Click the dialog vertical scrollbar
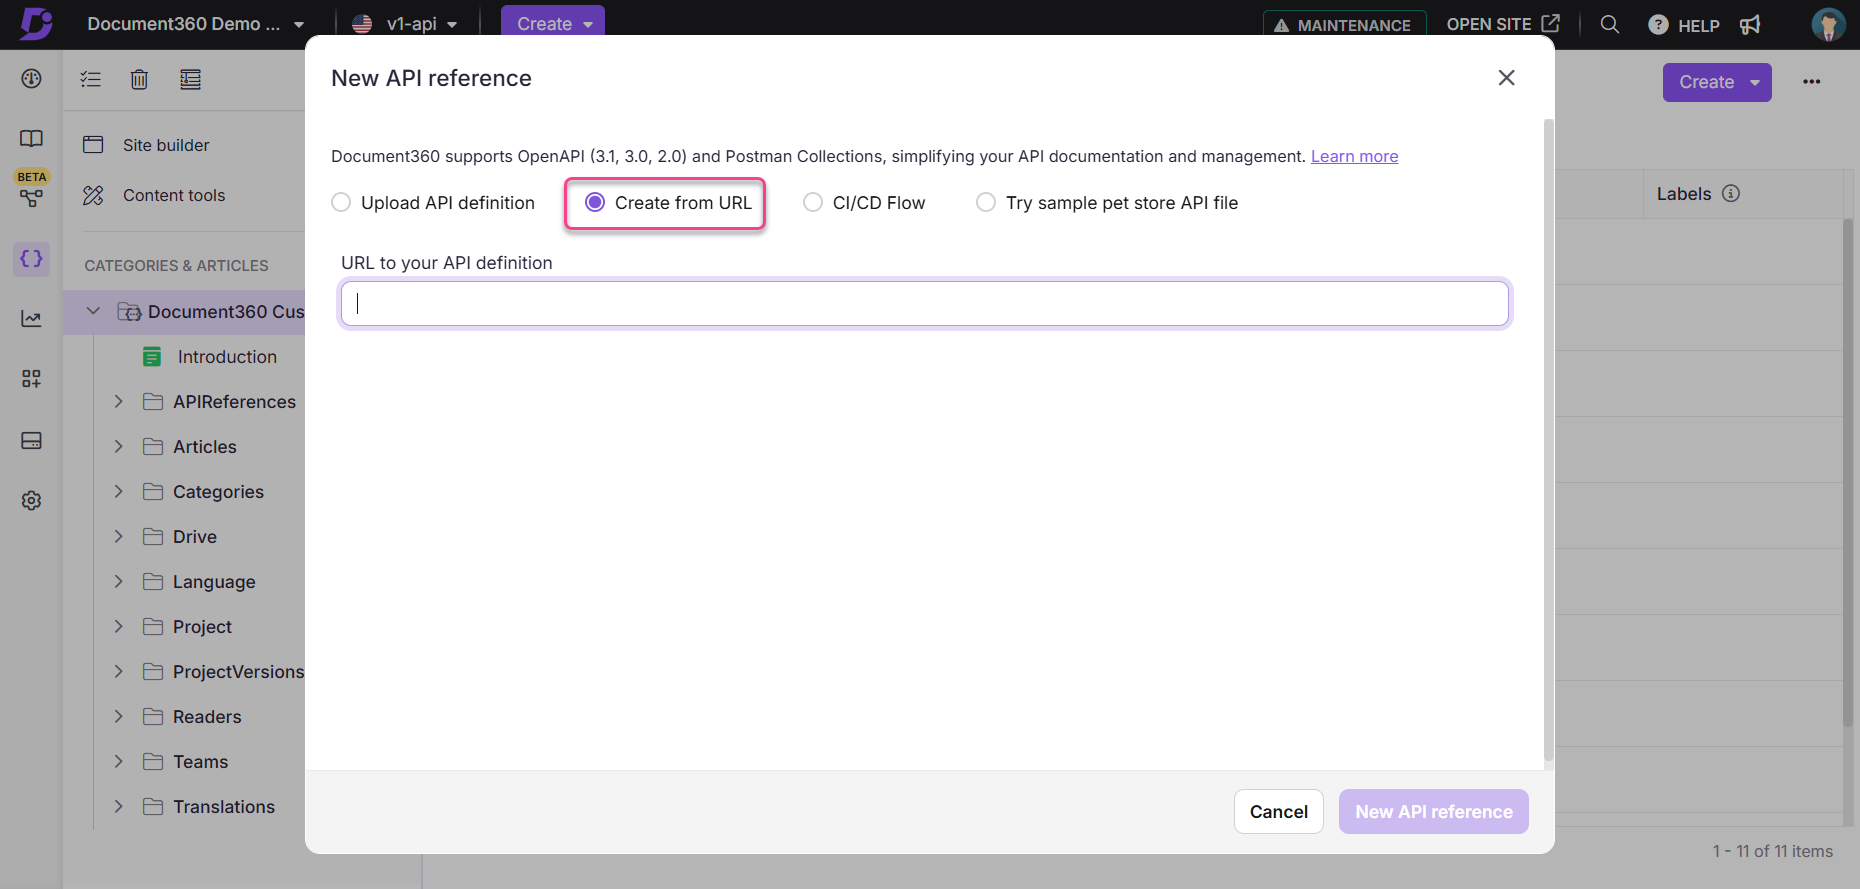This screenshot has width=1860, height=889. coord(1549,440)
